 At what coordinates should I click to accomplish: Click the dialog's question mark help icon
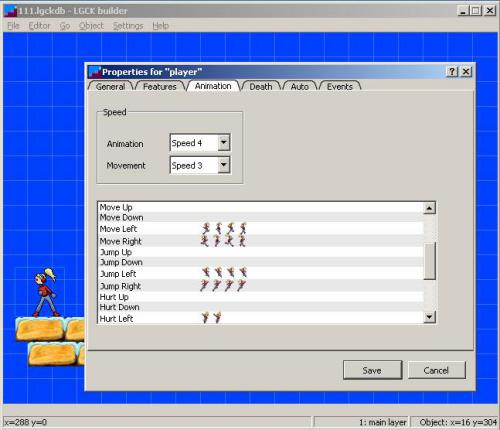pyautogui.click(x=452, y=72)
